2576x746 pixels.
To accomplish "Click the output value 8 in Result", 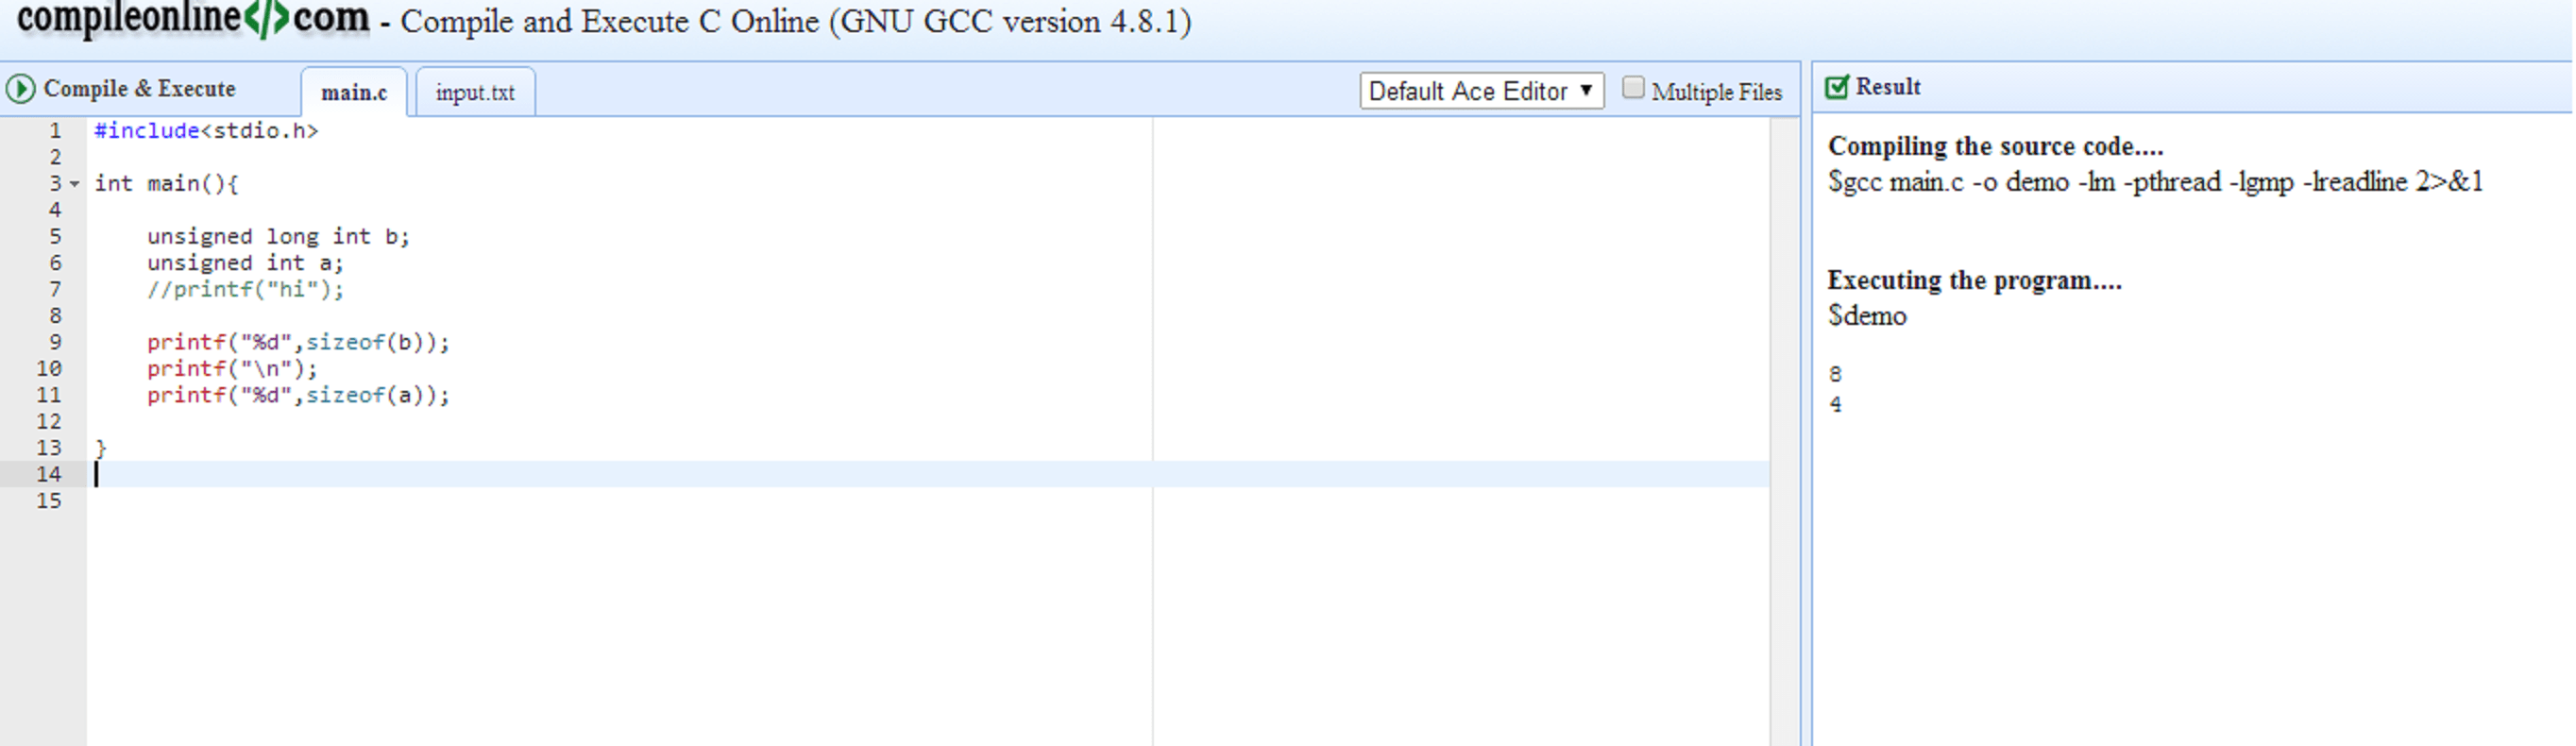I will tap(1835, 374).
